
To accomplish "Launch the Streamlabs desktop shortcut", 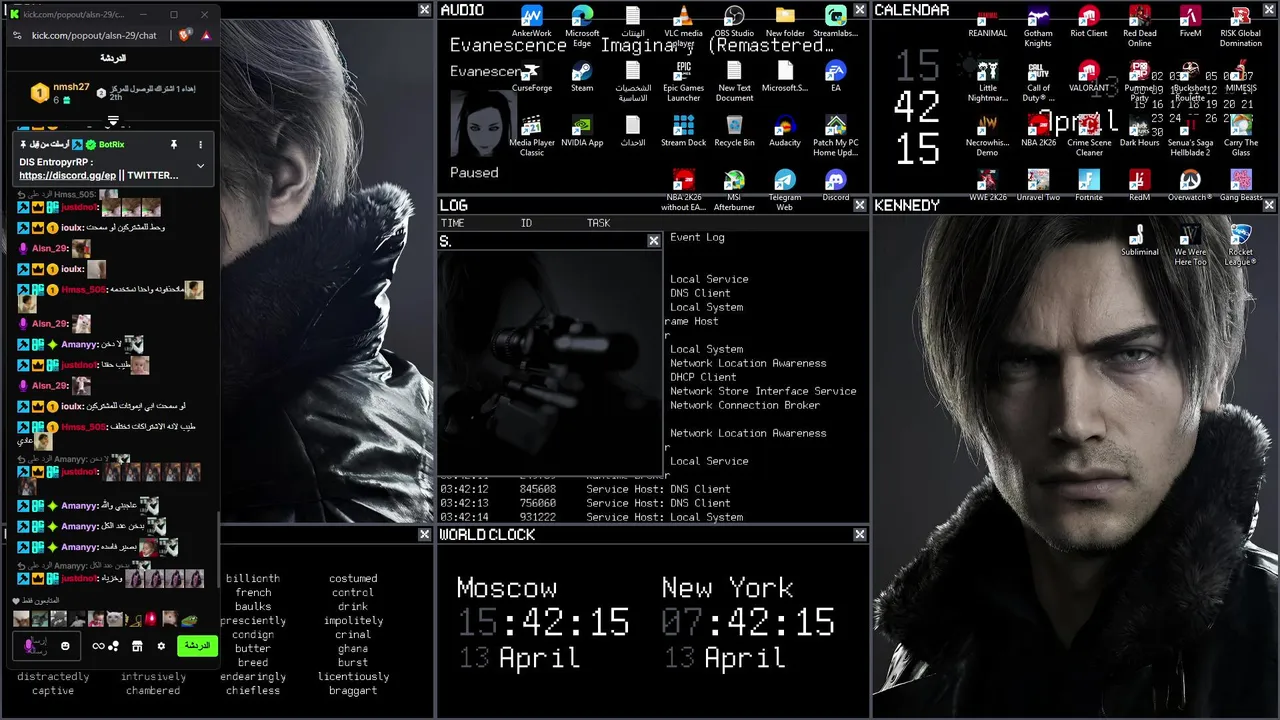I will click(836, 23).
